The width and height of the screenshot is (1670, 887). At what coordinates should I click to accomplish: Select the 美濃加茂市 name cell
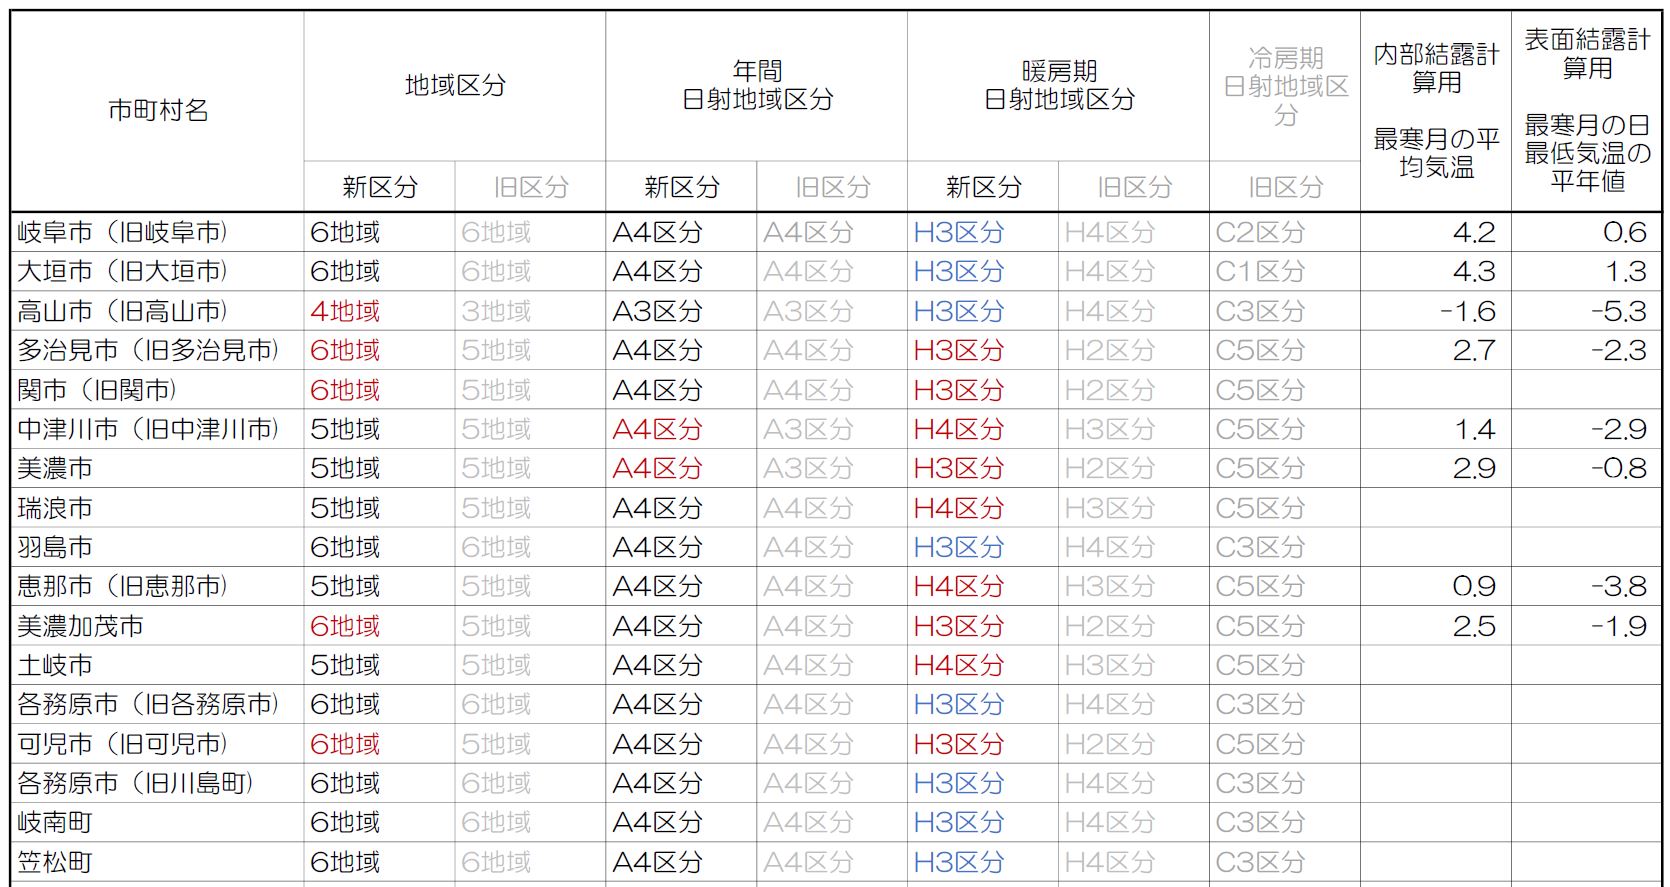[80, 627]
